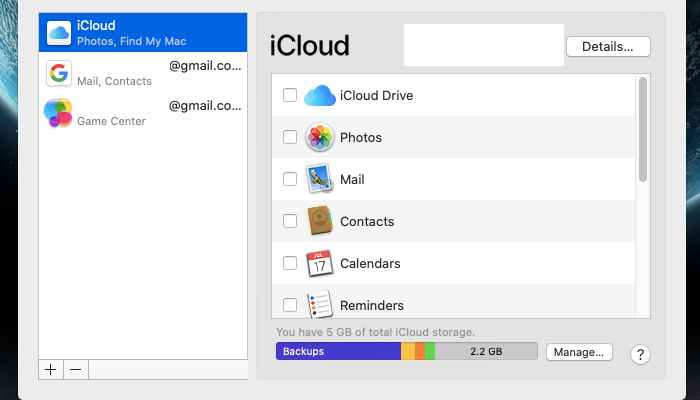Click the minus icon to remove account
The height and width of the screenshot is (400, 700).
coord(76,370)
